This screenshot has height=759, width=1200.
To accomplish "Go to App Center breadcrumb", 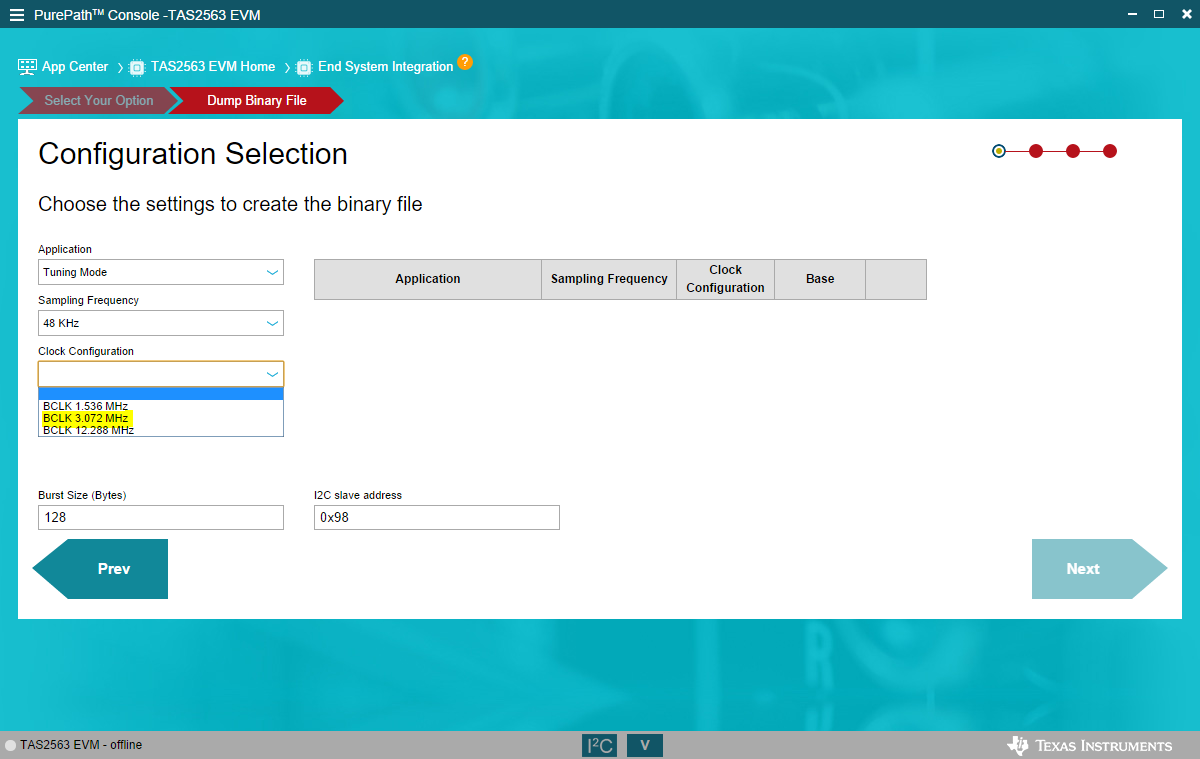I will click(x=75, y=67).
